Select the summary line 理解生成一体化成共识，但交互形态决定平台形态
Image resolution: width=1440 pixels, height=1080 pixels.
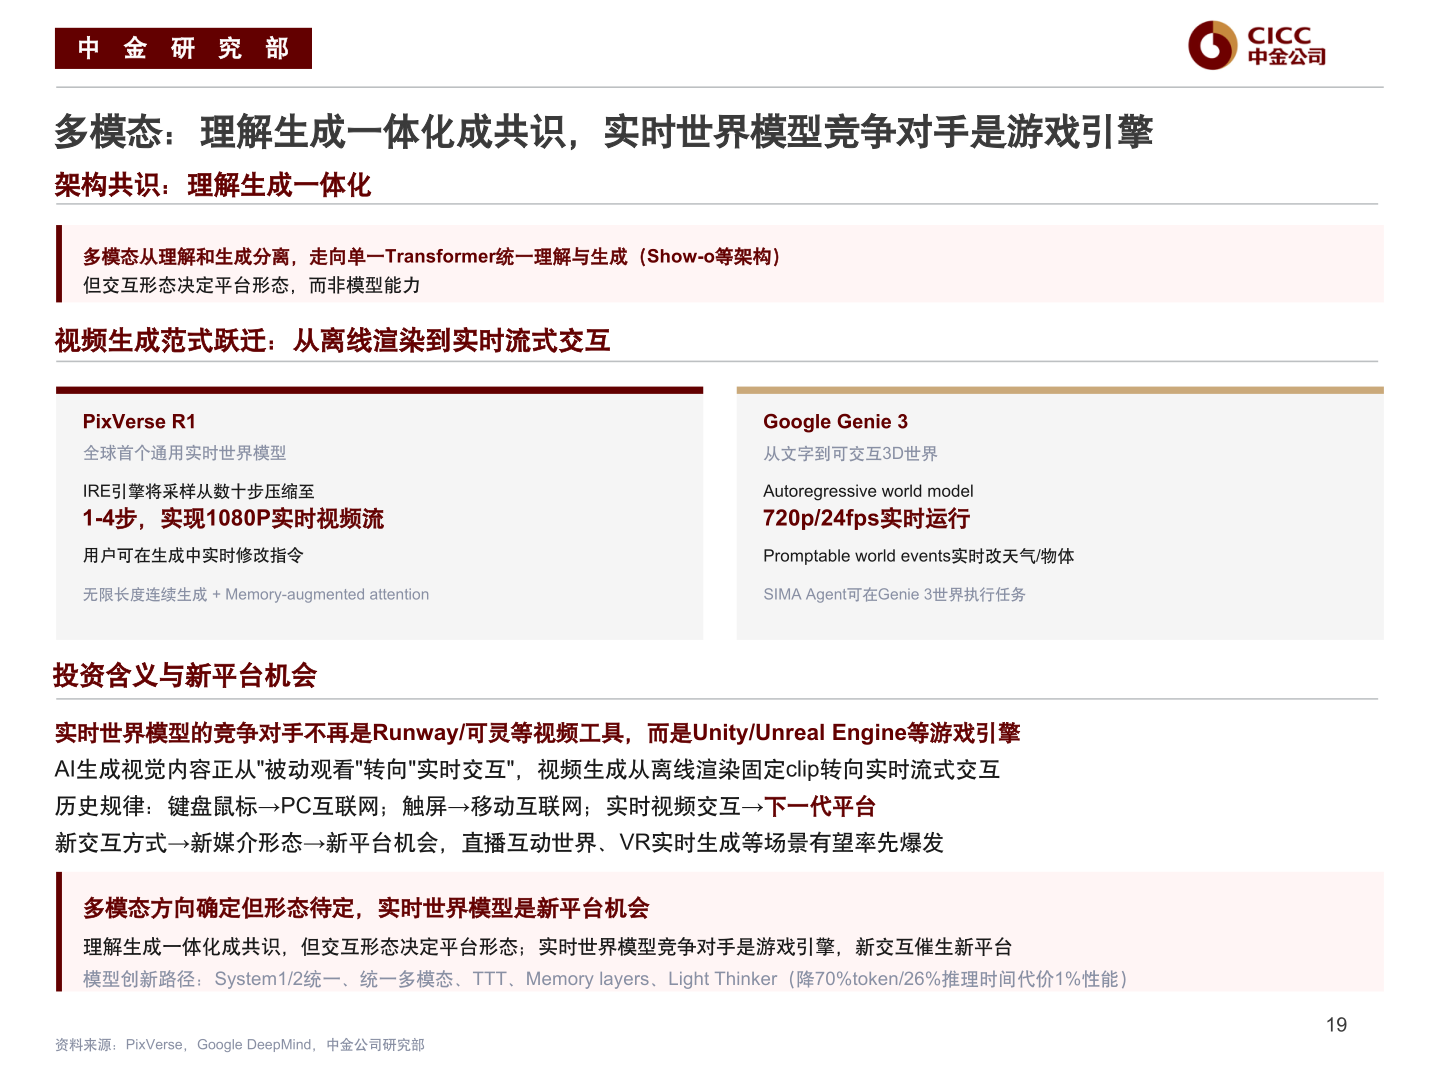[548, 947]
